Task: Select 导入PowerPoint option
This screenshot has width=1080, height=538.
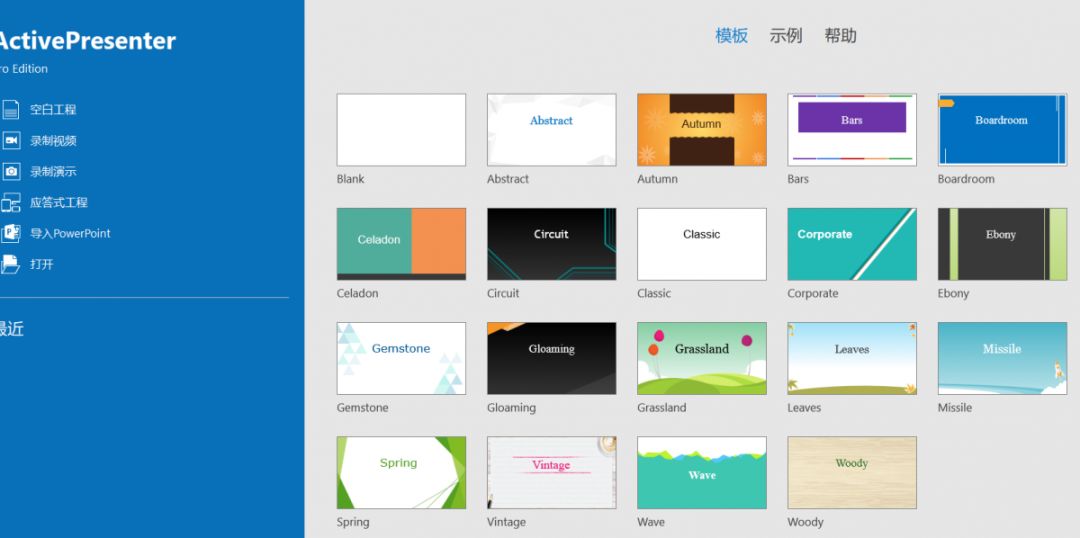Action: pyautogui.click(x=70, y=234)
